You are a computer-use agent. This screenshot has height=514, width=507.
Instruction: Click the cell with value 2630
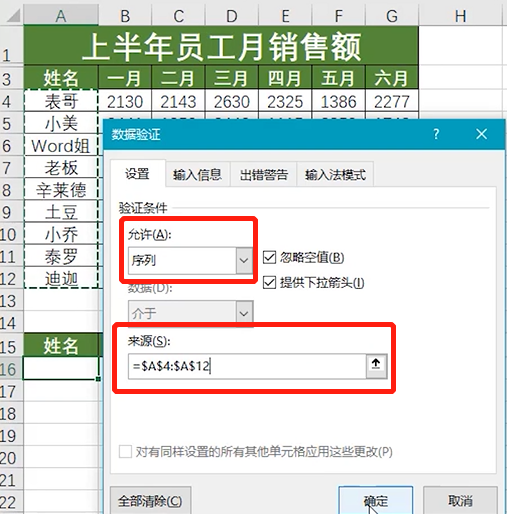[232, 101]
